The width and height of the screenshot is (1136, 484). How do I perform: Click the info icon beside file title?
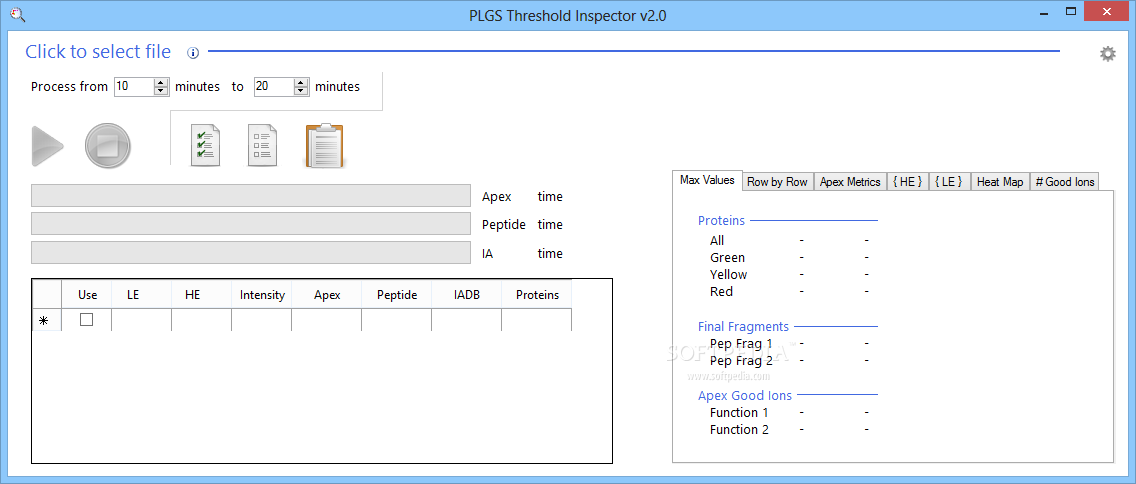(193, 52)
